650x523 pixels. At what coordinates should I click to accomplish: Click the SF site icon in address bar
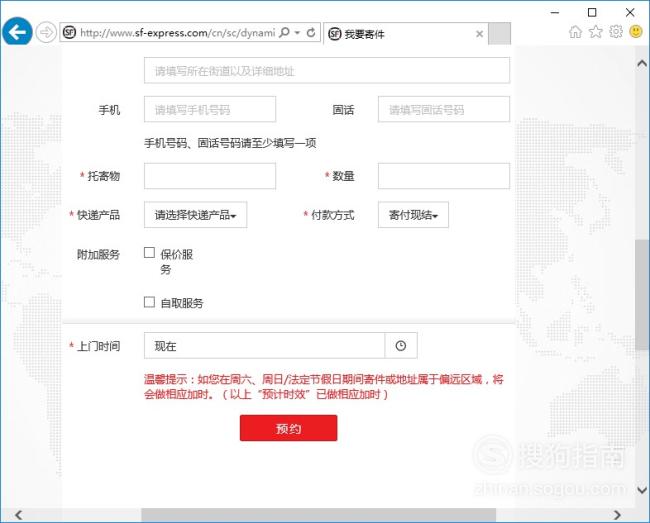tap(69, 32)
